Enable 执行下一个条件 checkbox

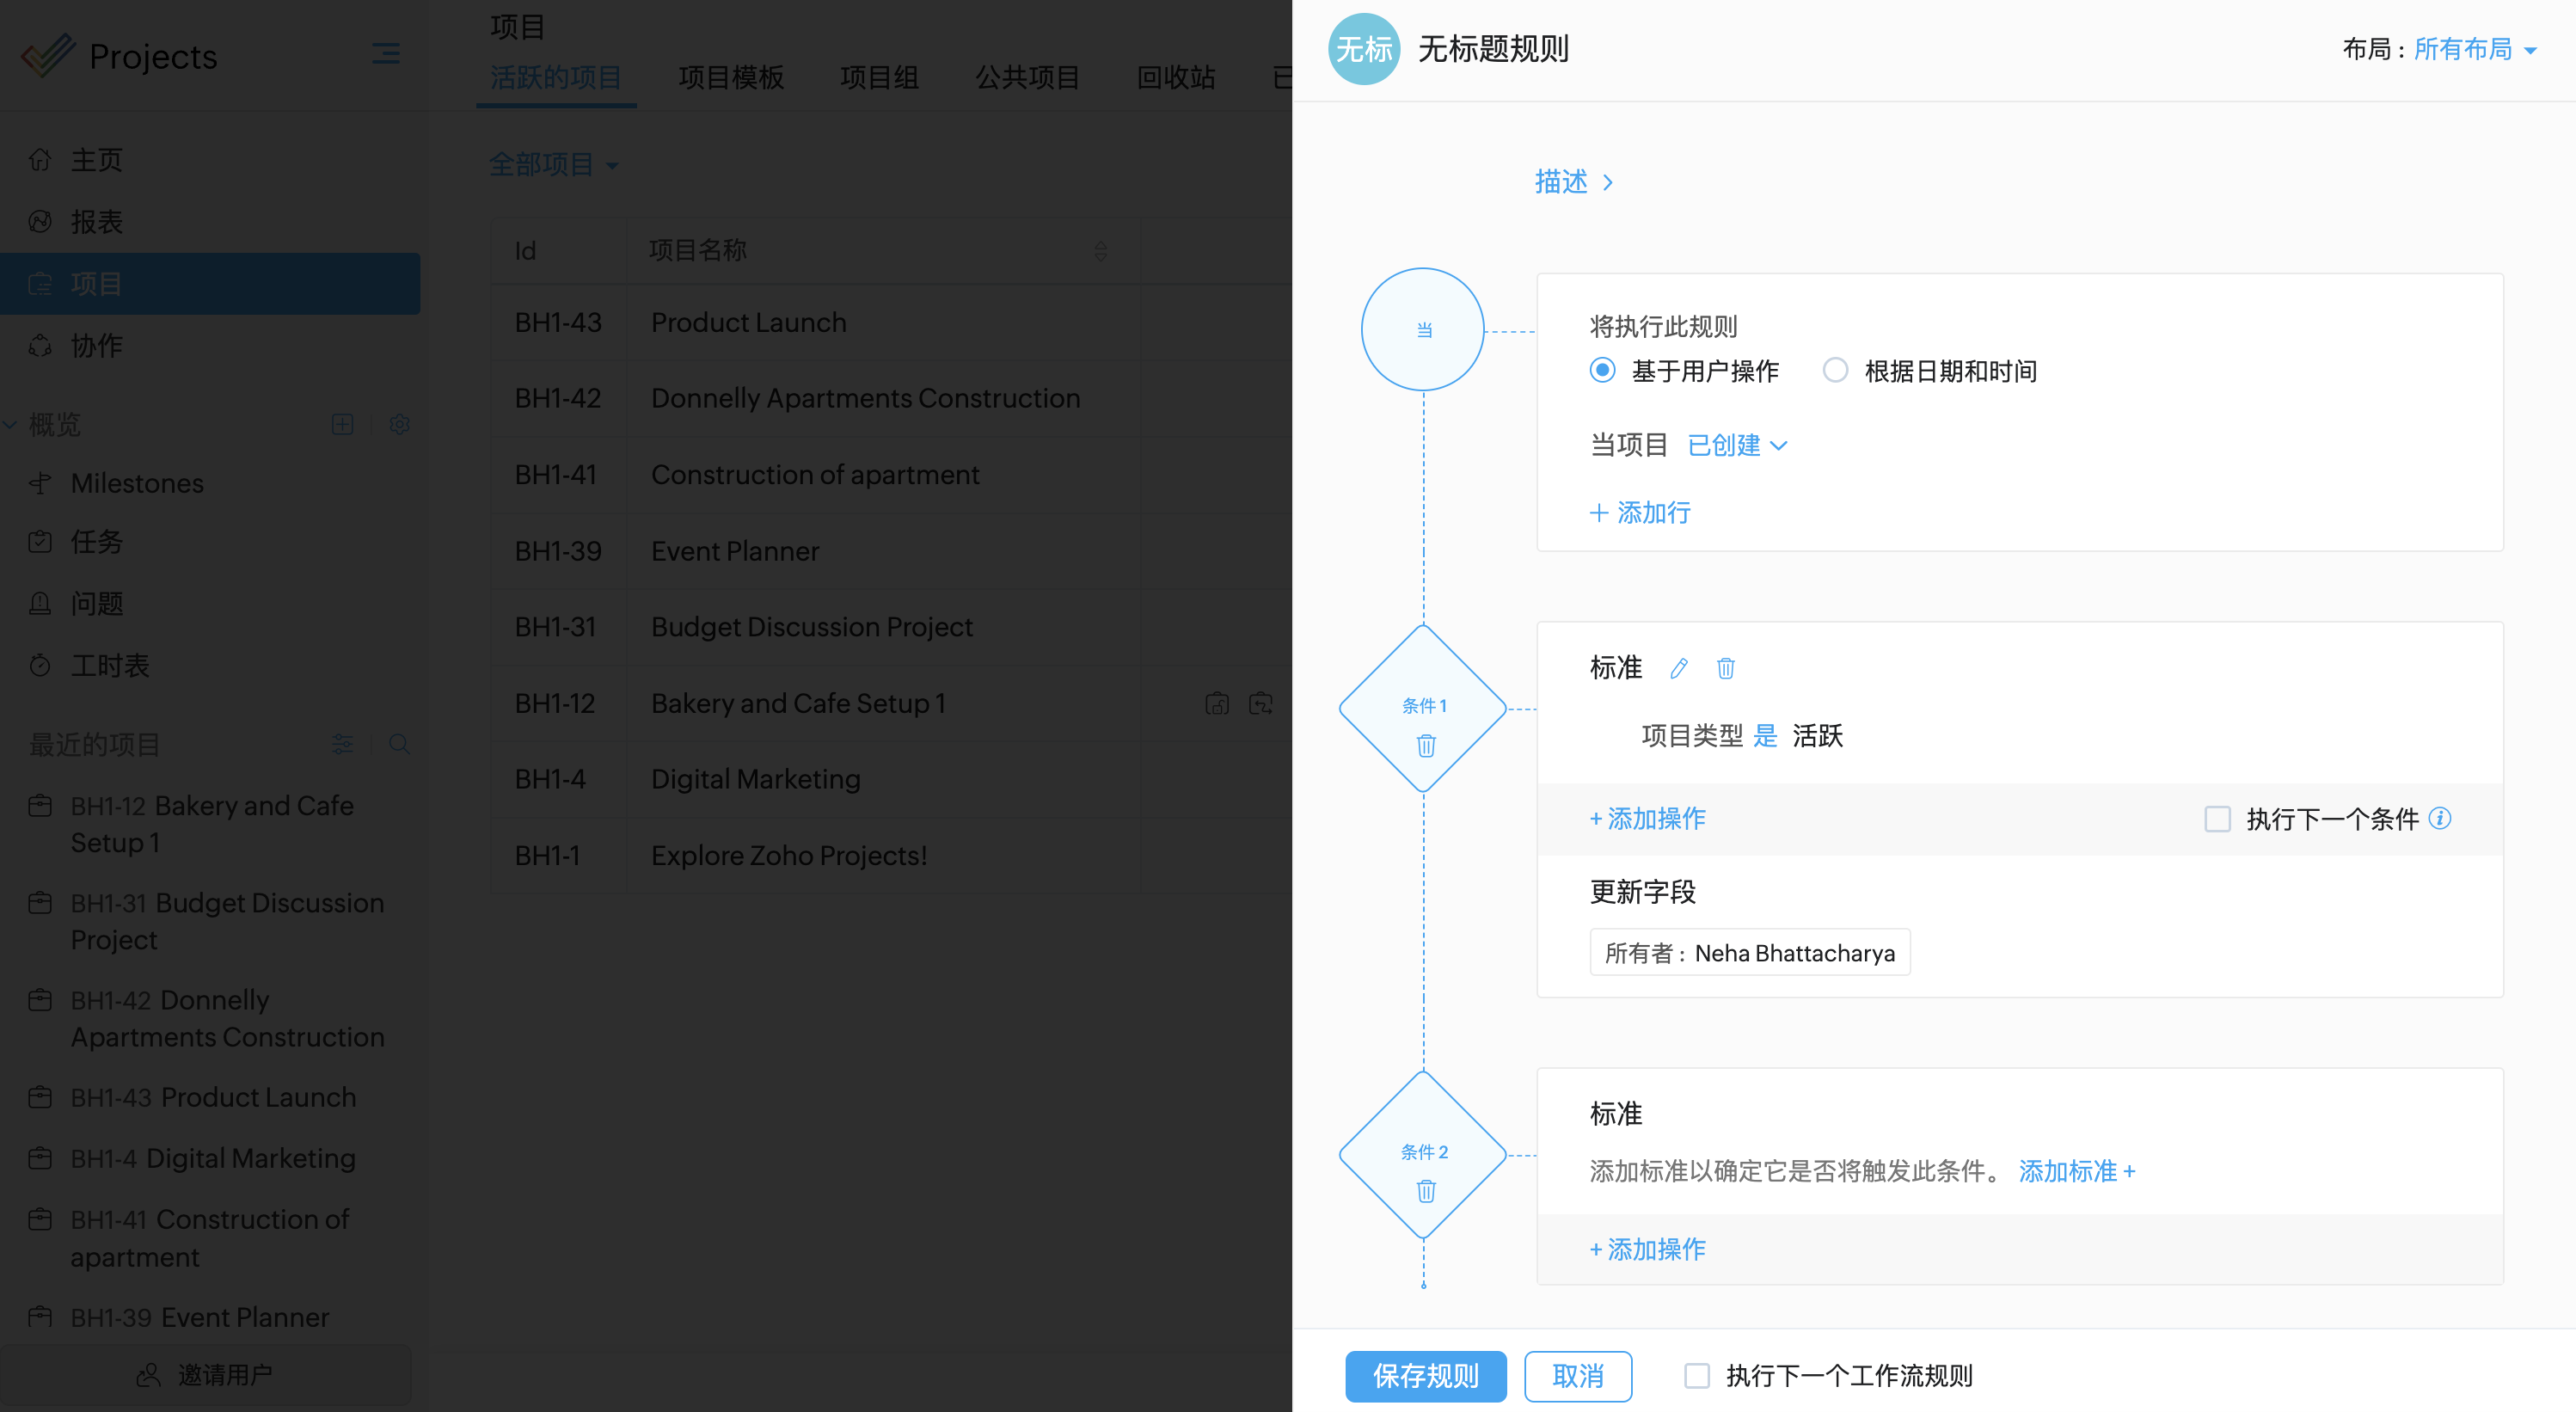point(2217,819)
